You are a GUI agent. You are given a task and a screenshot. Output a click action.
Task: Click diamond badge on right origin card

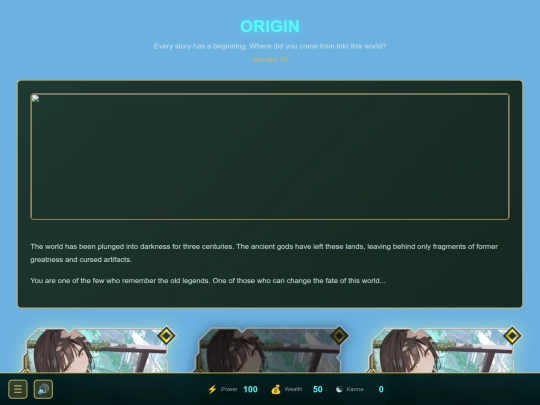512,335
